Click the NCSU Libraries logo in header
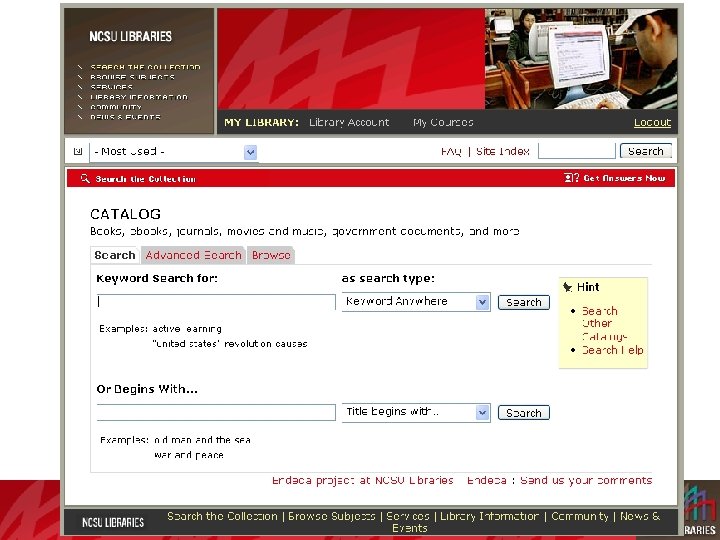 tap(130, 36)
